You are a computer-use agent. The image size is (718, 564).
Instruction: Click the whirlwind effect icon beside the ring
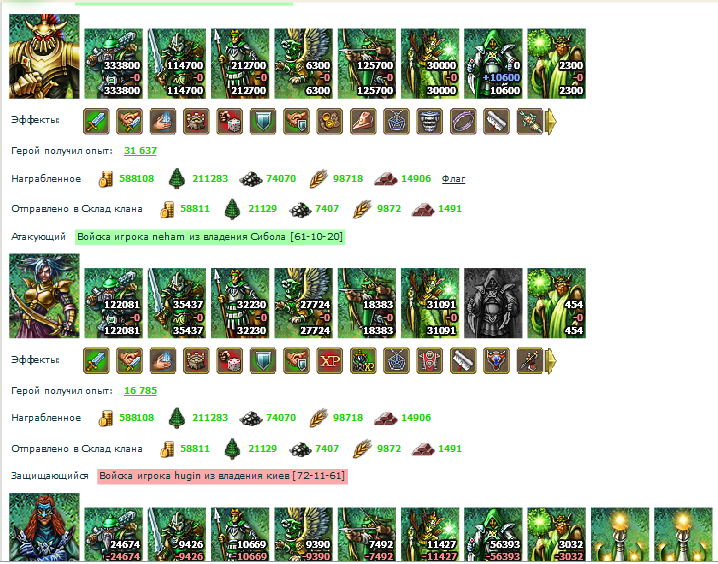[430, 121]
